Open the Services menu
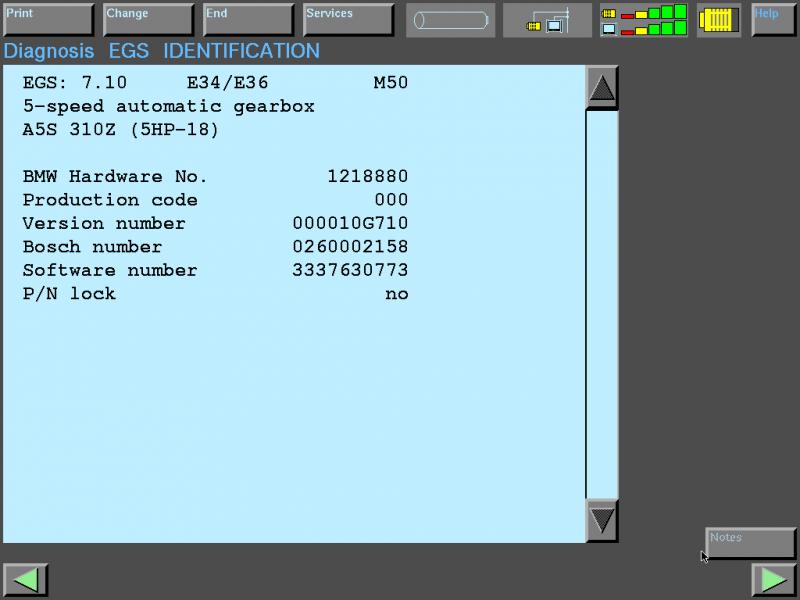Image resolution: width=800 pixels, height=600 pixels. point(348,20)
